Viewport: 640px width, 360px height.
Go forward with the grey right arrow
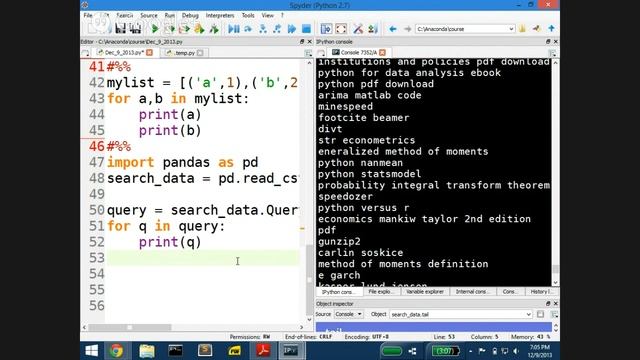coord(407,29)
